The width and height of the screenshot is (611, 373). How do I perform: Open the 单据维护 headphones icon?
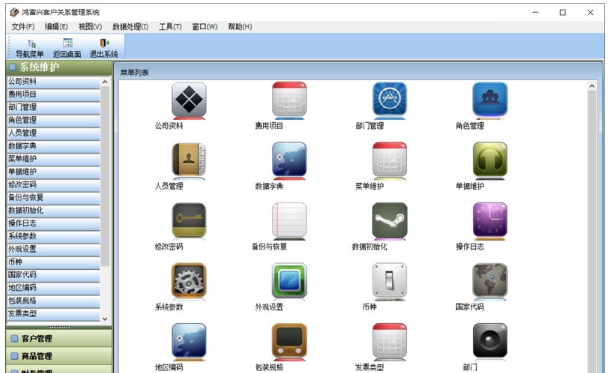(x=490, y=160)
